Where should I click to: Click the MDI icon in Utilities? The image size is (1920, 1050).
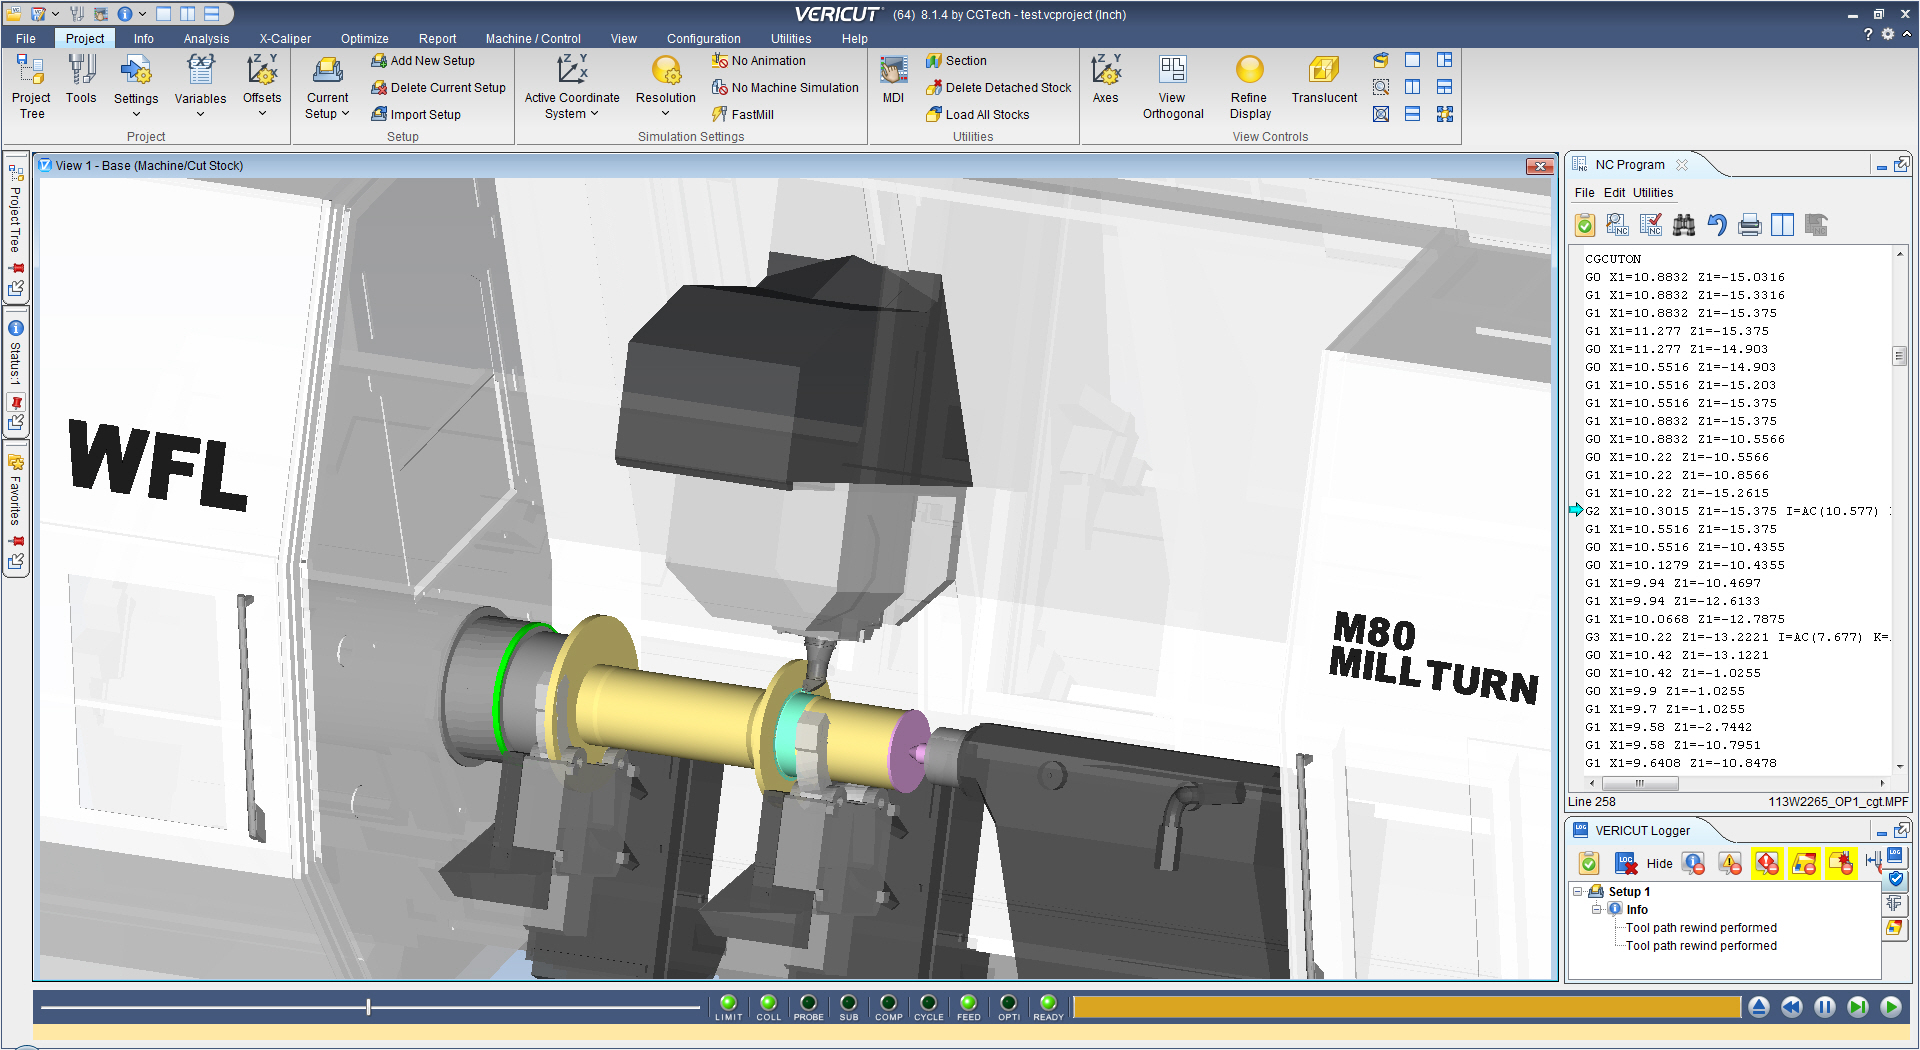pyautogui.click(x=893, y=80)
